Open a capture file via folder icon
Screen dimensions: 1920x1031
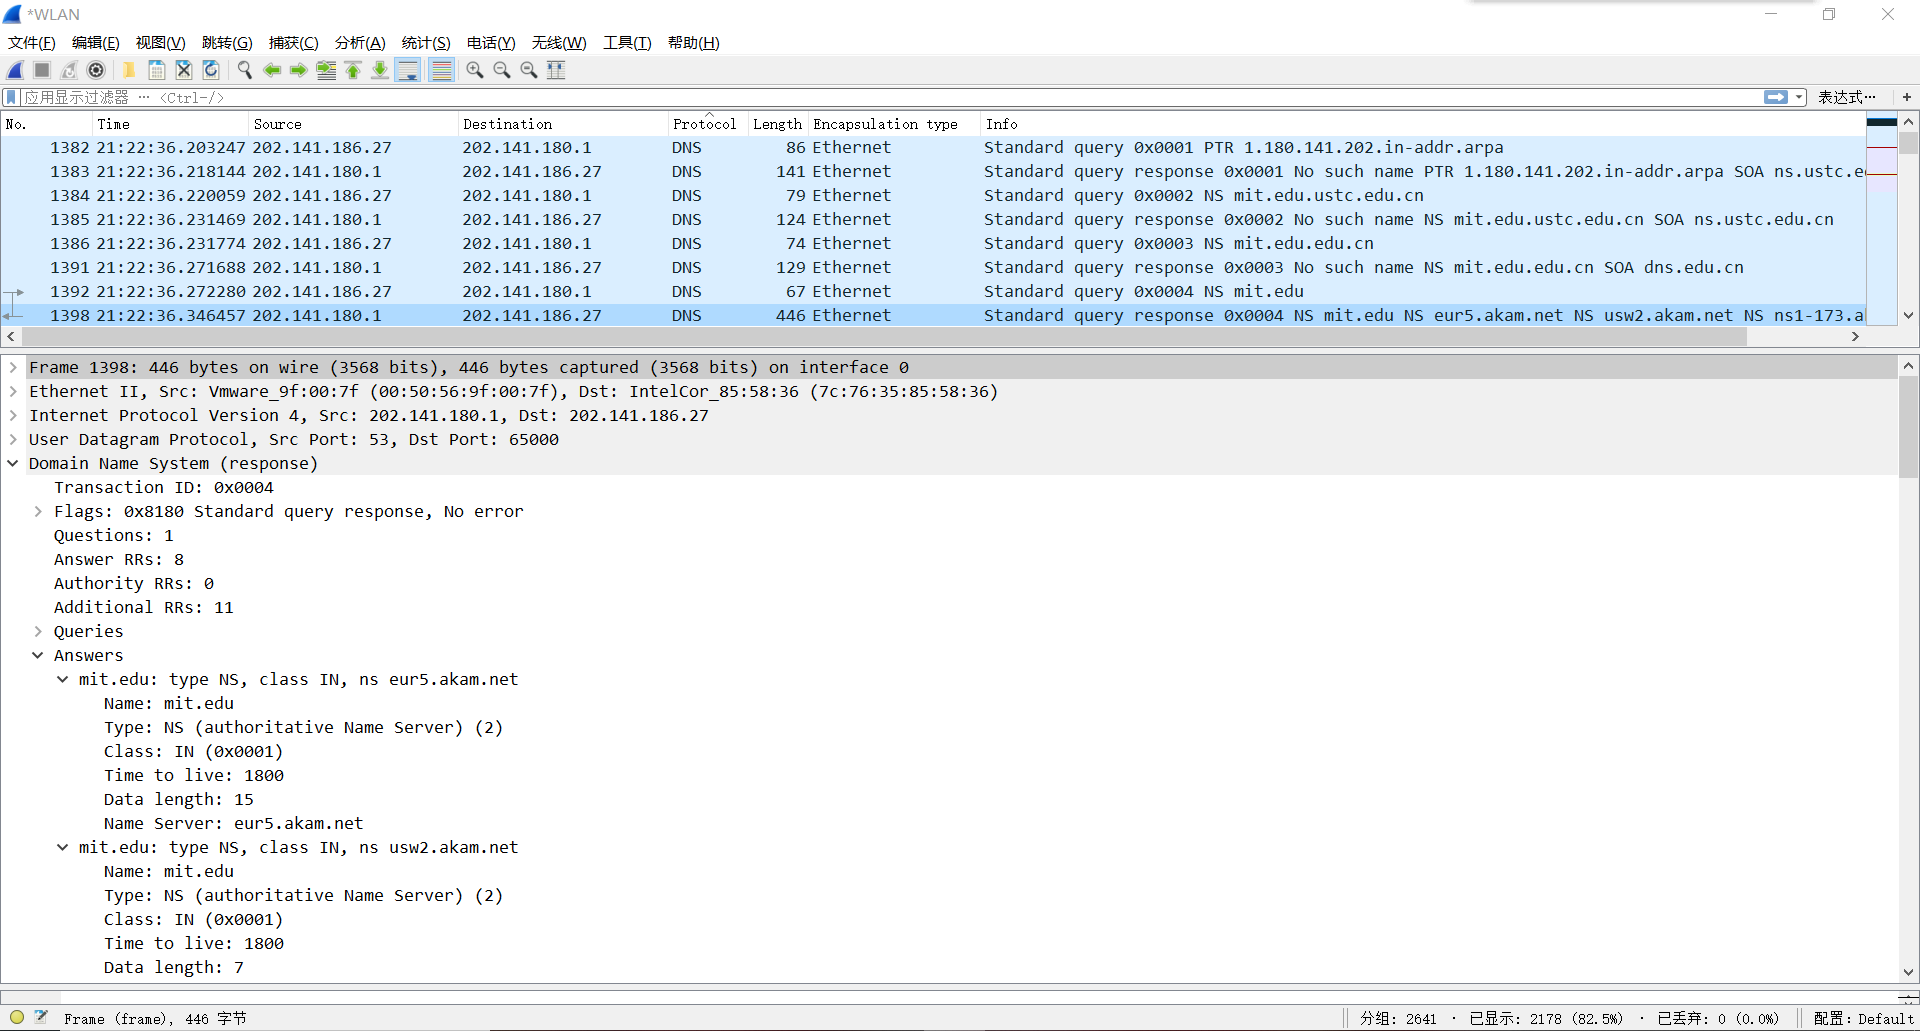pyautogui.click(x=129, y=70)
